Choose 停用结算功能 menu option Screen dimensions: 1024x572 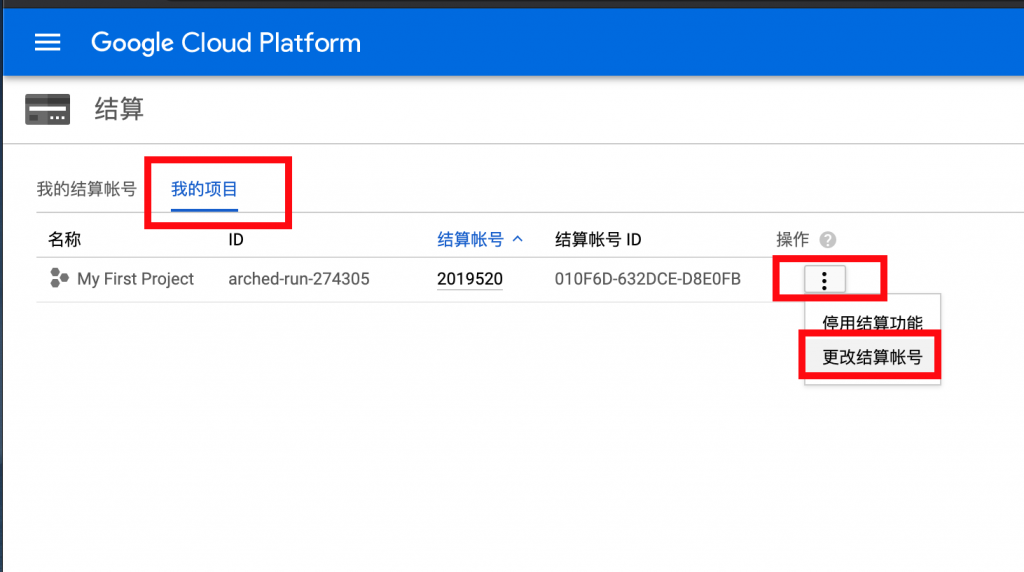(872, 322)
